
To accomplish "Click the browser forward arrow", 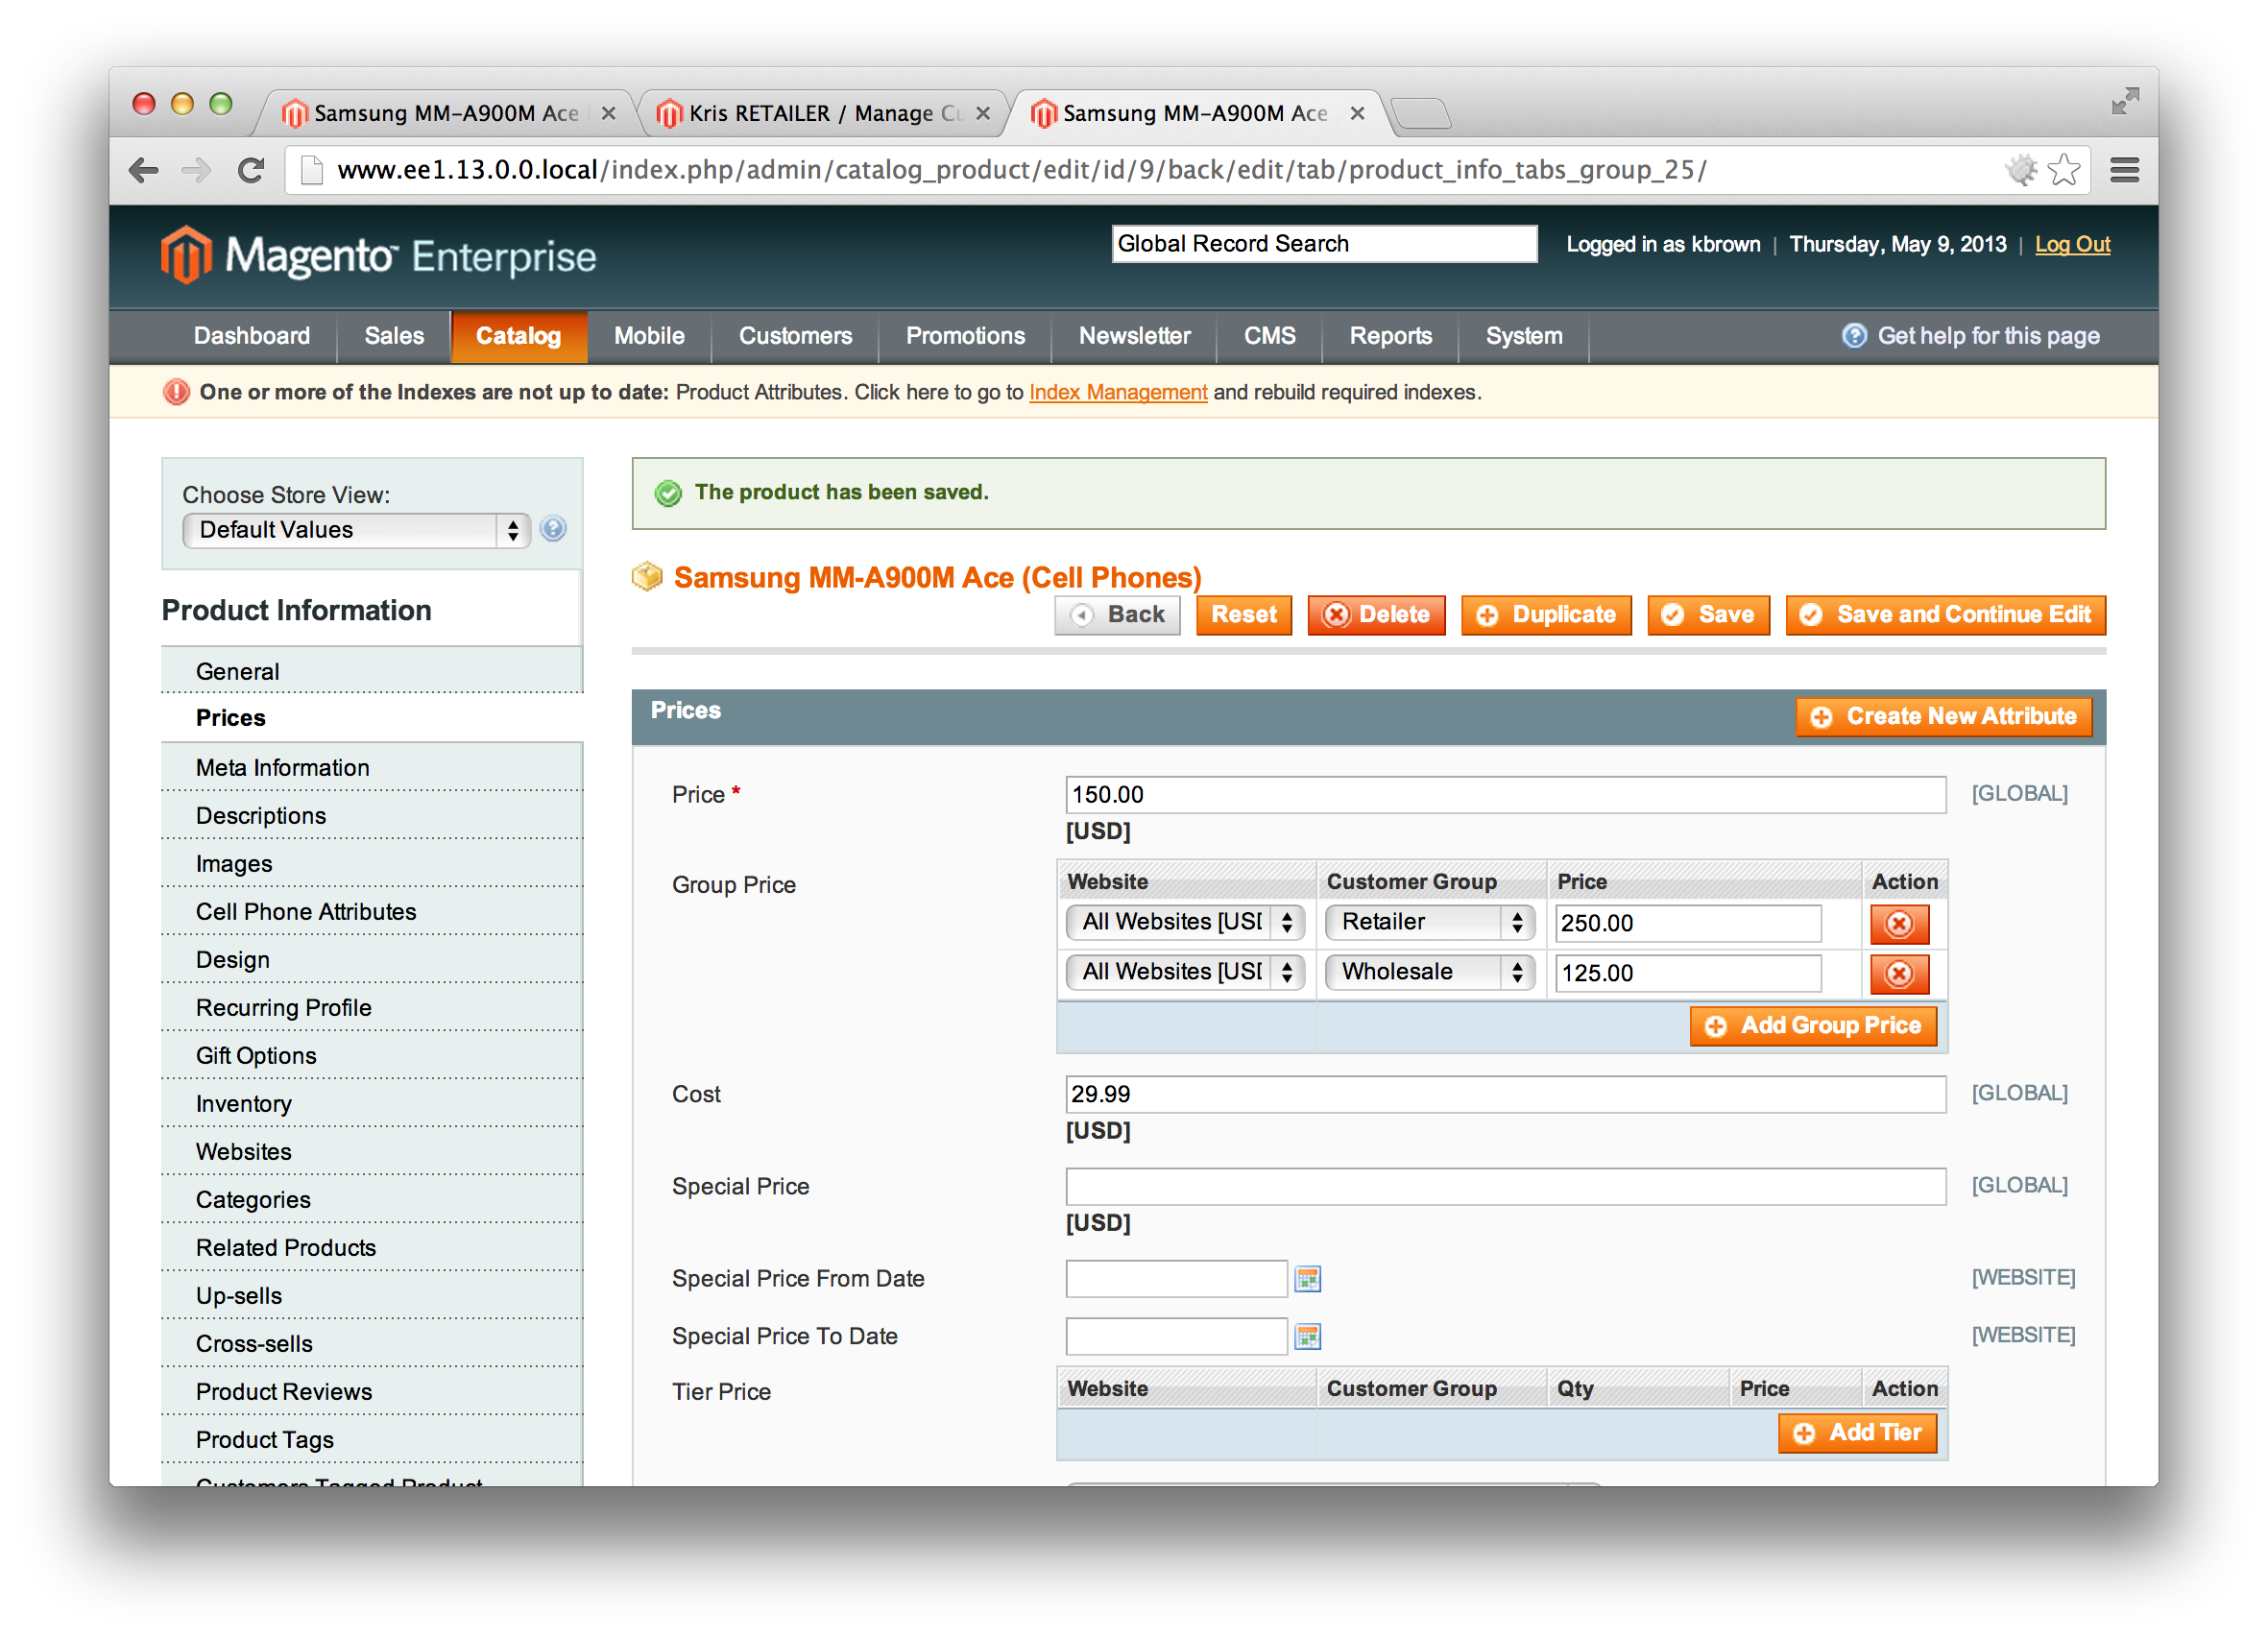I will click(x=197, y=171).
